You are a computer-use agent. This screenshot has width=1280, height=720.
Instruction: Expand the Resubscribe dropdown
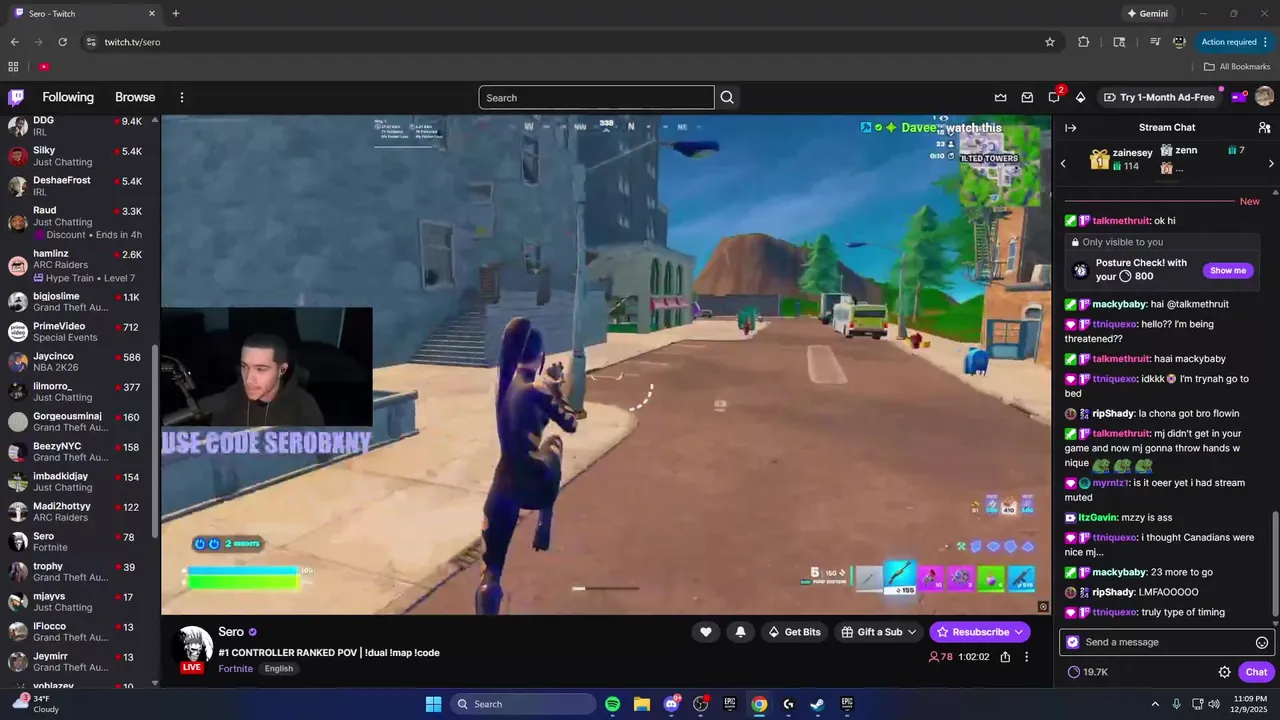(1019, 632)
